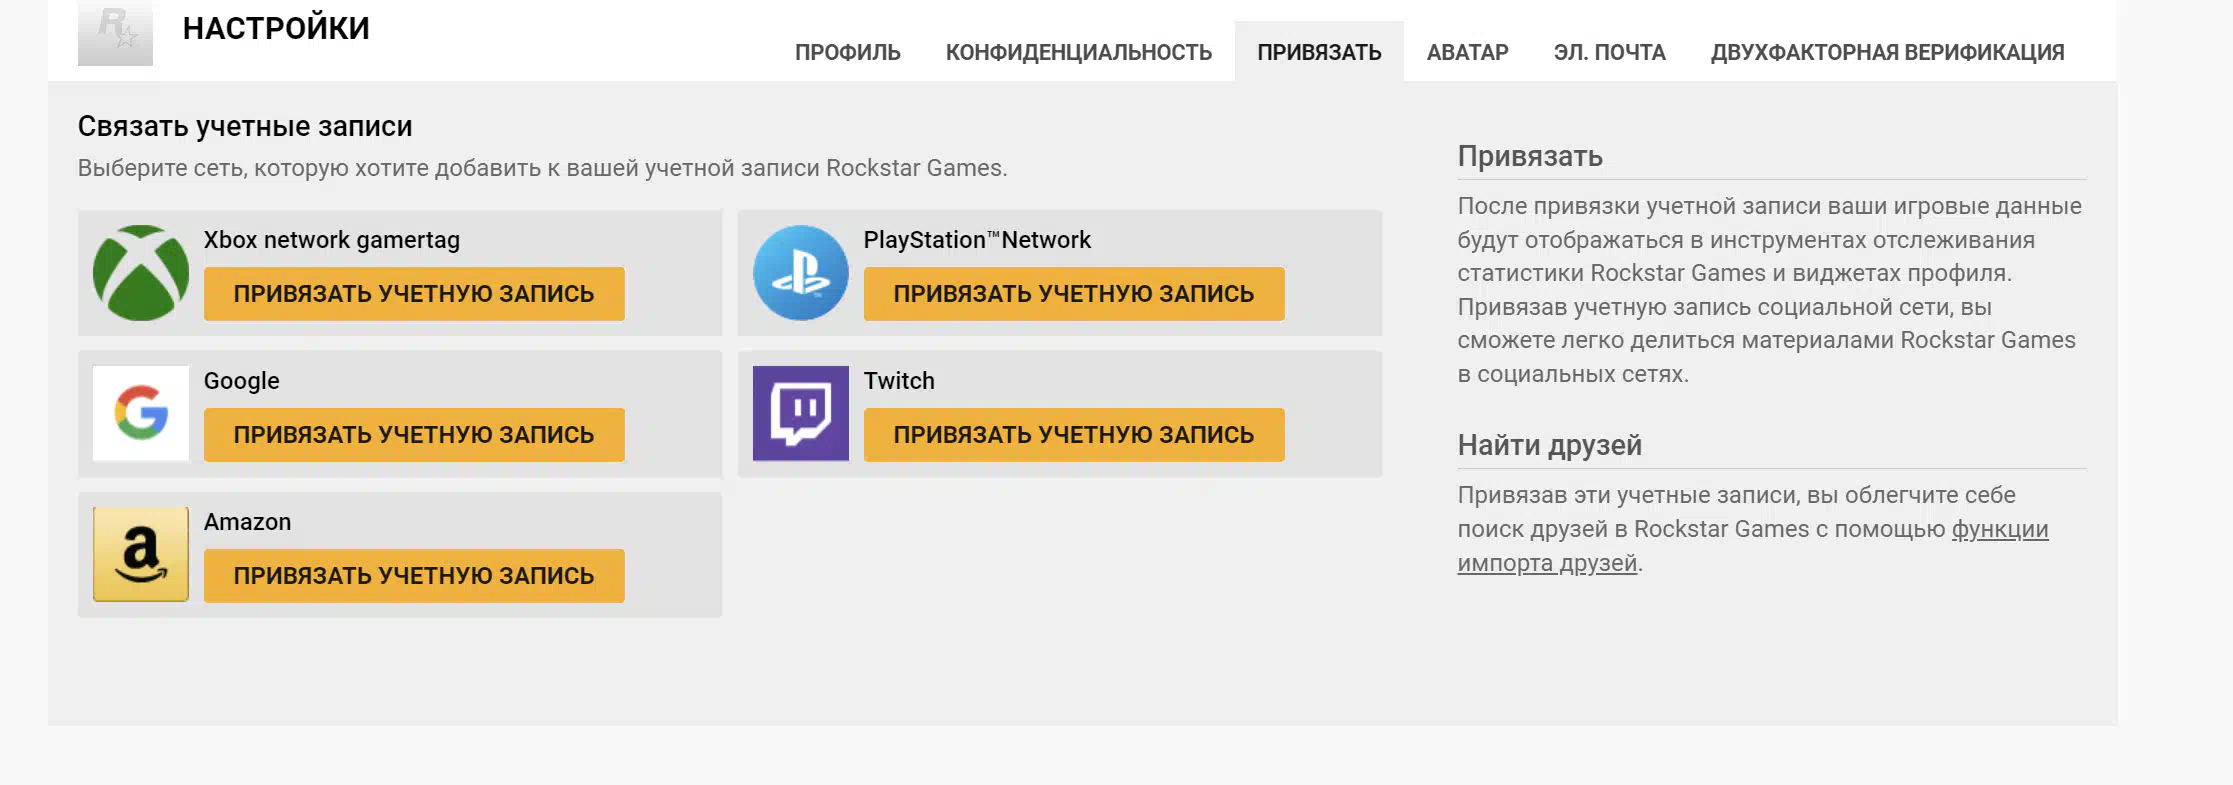Click the Привязать sidebar heading

(x=1530, y=156)
